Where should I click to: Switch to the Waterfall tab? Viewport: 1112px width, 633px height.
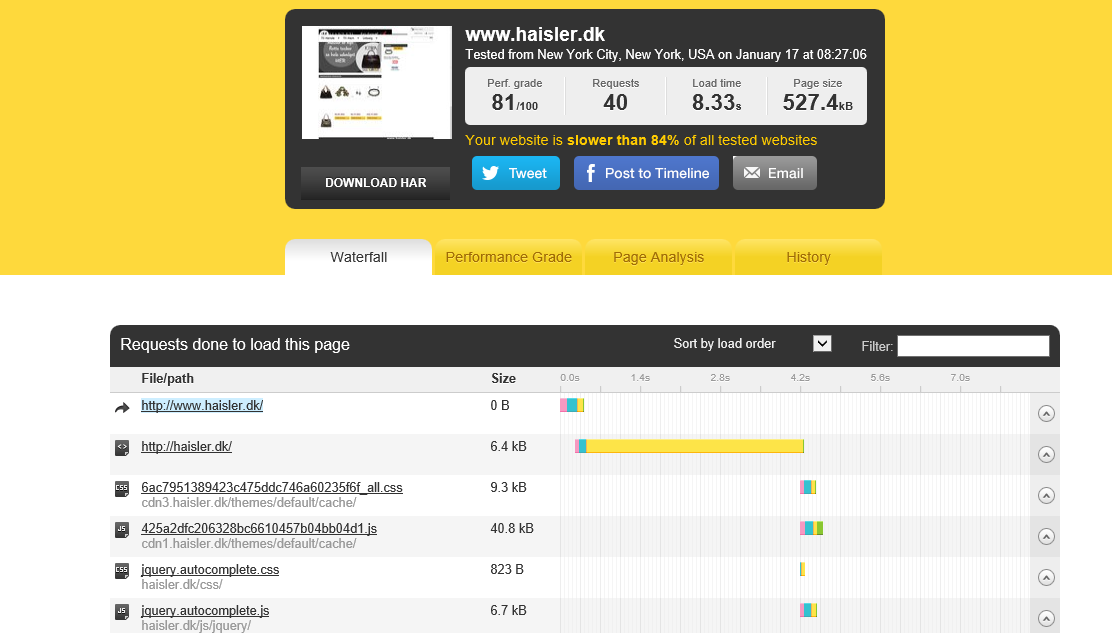[x=358, y=257]
